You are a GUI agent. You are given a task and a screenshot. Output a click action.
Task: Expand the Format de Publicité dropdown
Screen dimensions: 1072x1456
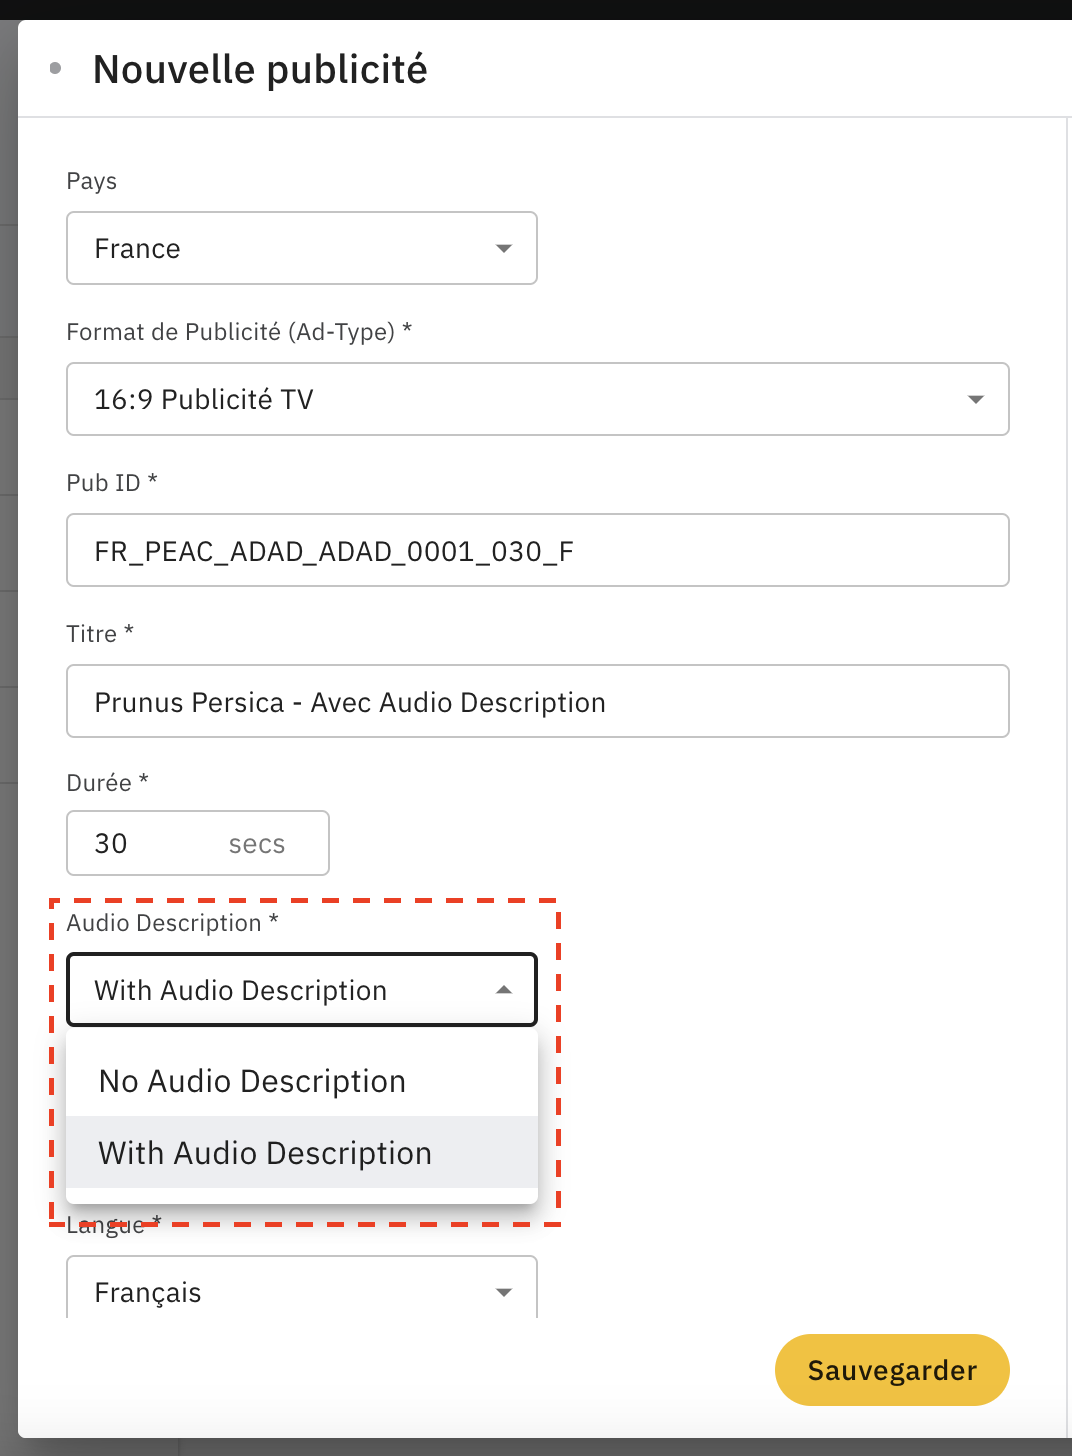(537, 399)
